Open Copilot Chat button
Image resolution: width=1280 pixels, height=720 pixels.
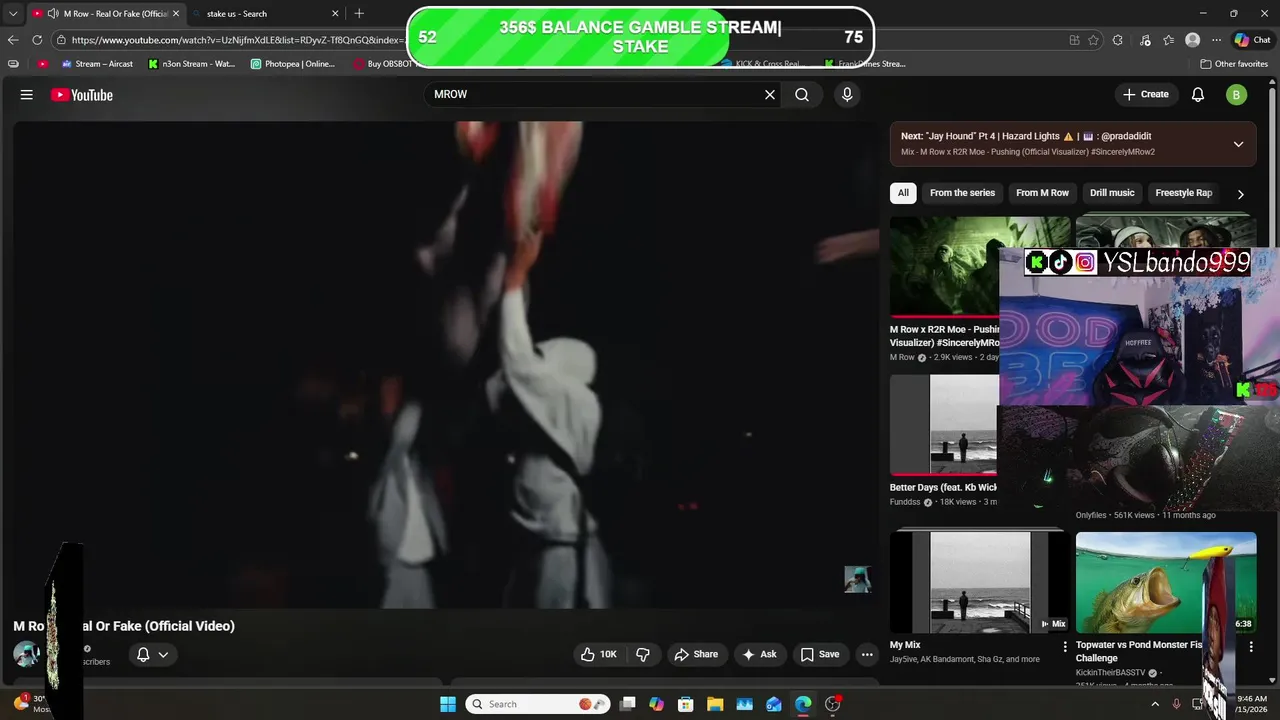(x=1252, y=40)
